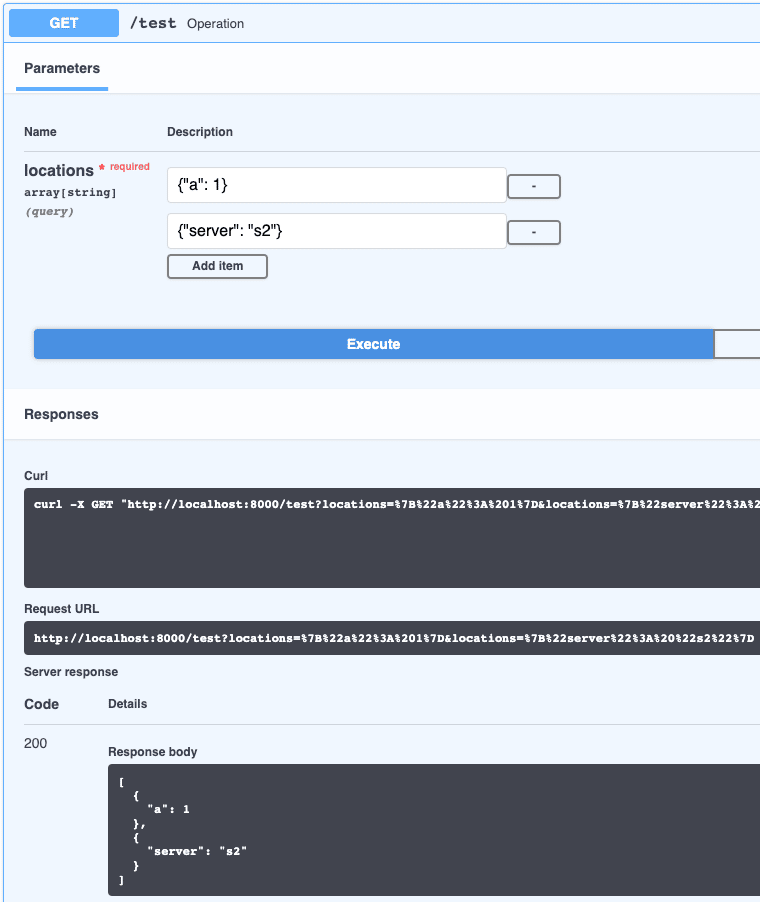Run the request with Execute
This screenshot has width=760, height=902.
373,344
